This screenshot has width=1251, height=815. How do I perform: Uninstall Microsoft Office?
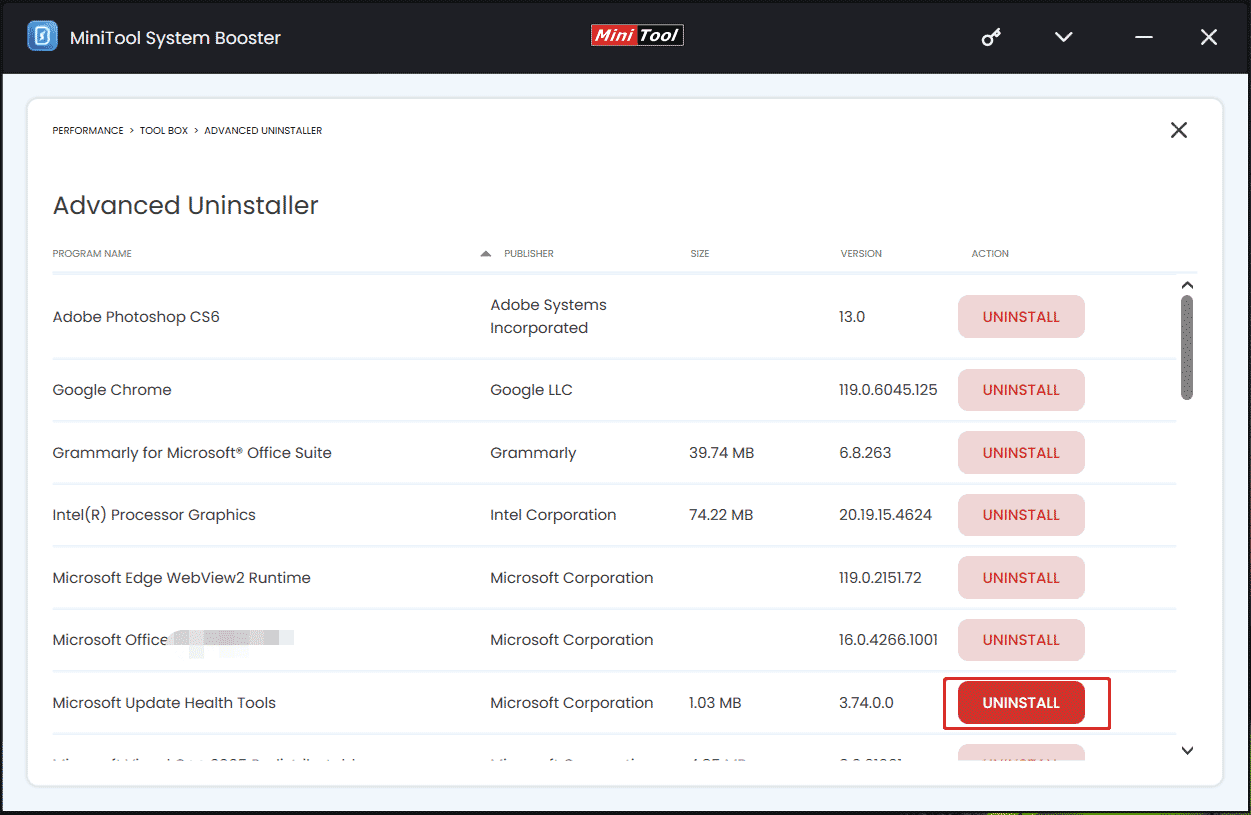tap(1021, 640)
